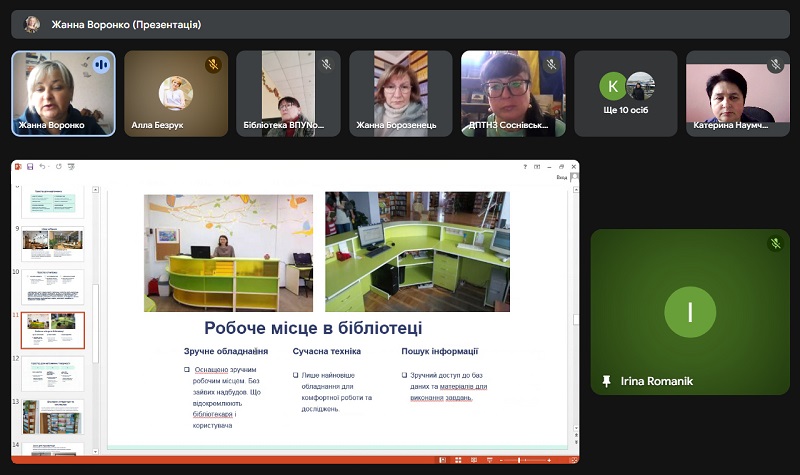Open Ribbon display options button
The width and height of the screenshot is (800, 475).
(539, 166)
